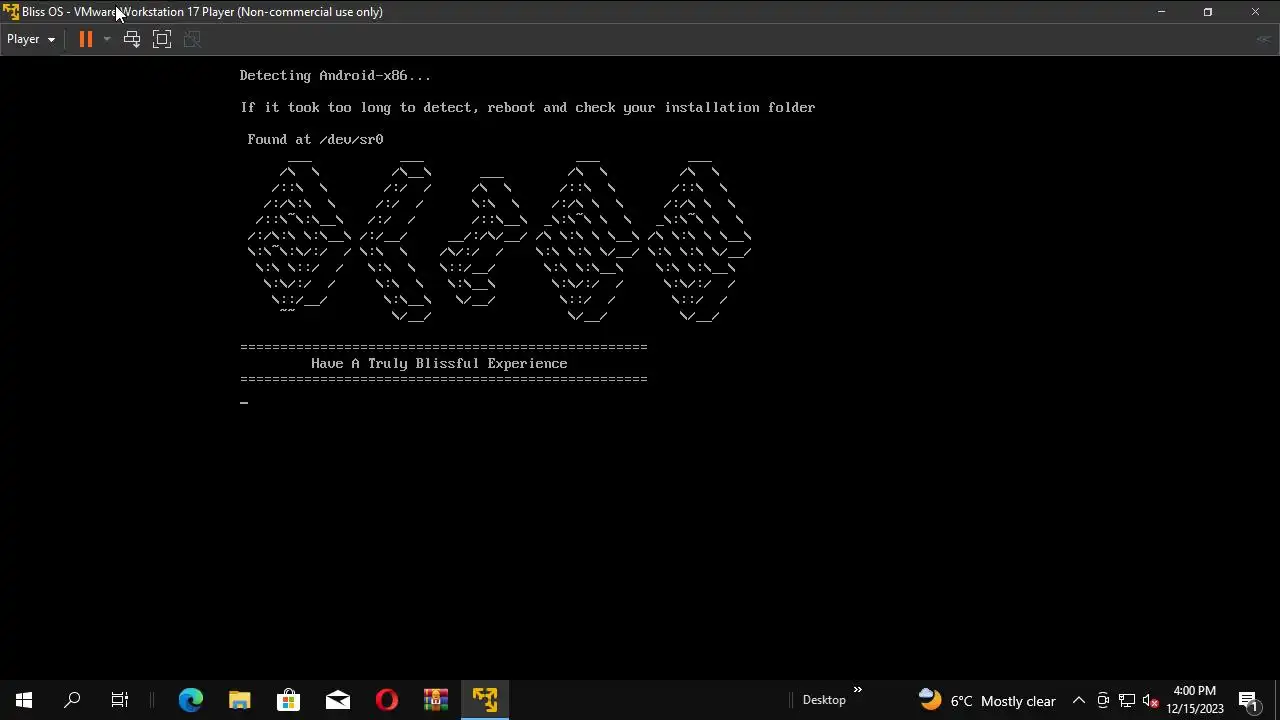Launch Microsoft Edge from taskbar
This screenshot has height=720, width=1280.
tap(190, 700)
